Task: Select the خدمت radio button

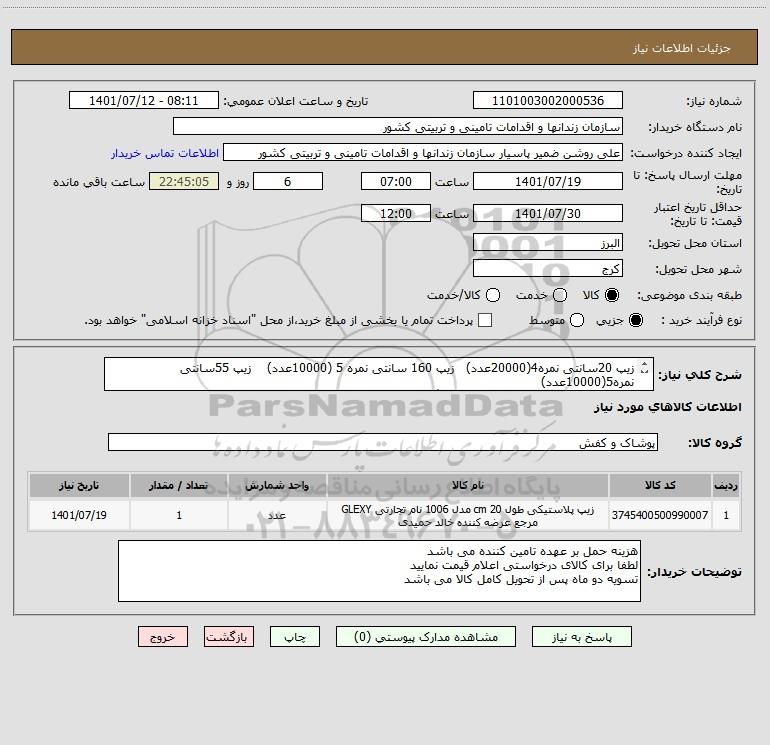Action: pos(560,295)
